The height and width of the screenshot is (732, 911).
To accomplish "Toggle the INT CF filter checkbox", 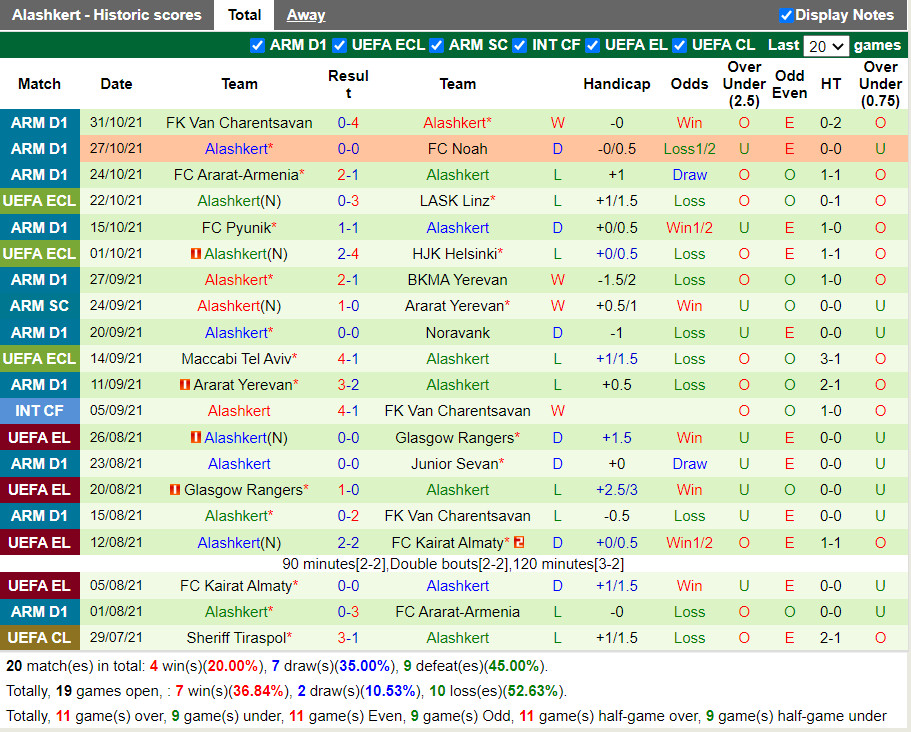I will (520, 45).
